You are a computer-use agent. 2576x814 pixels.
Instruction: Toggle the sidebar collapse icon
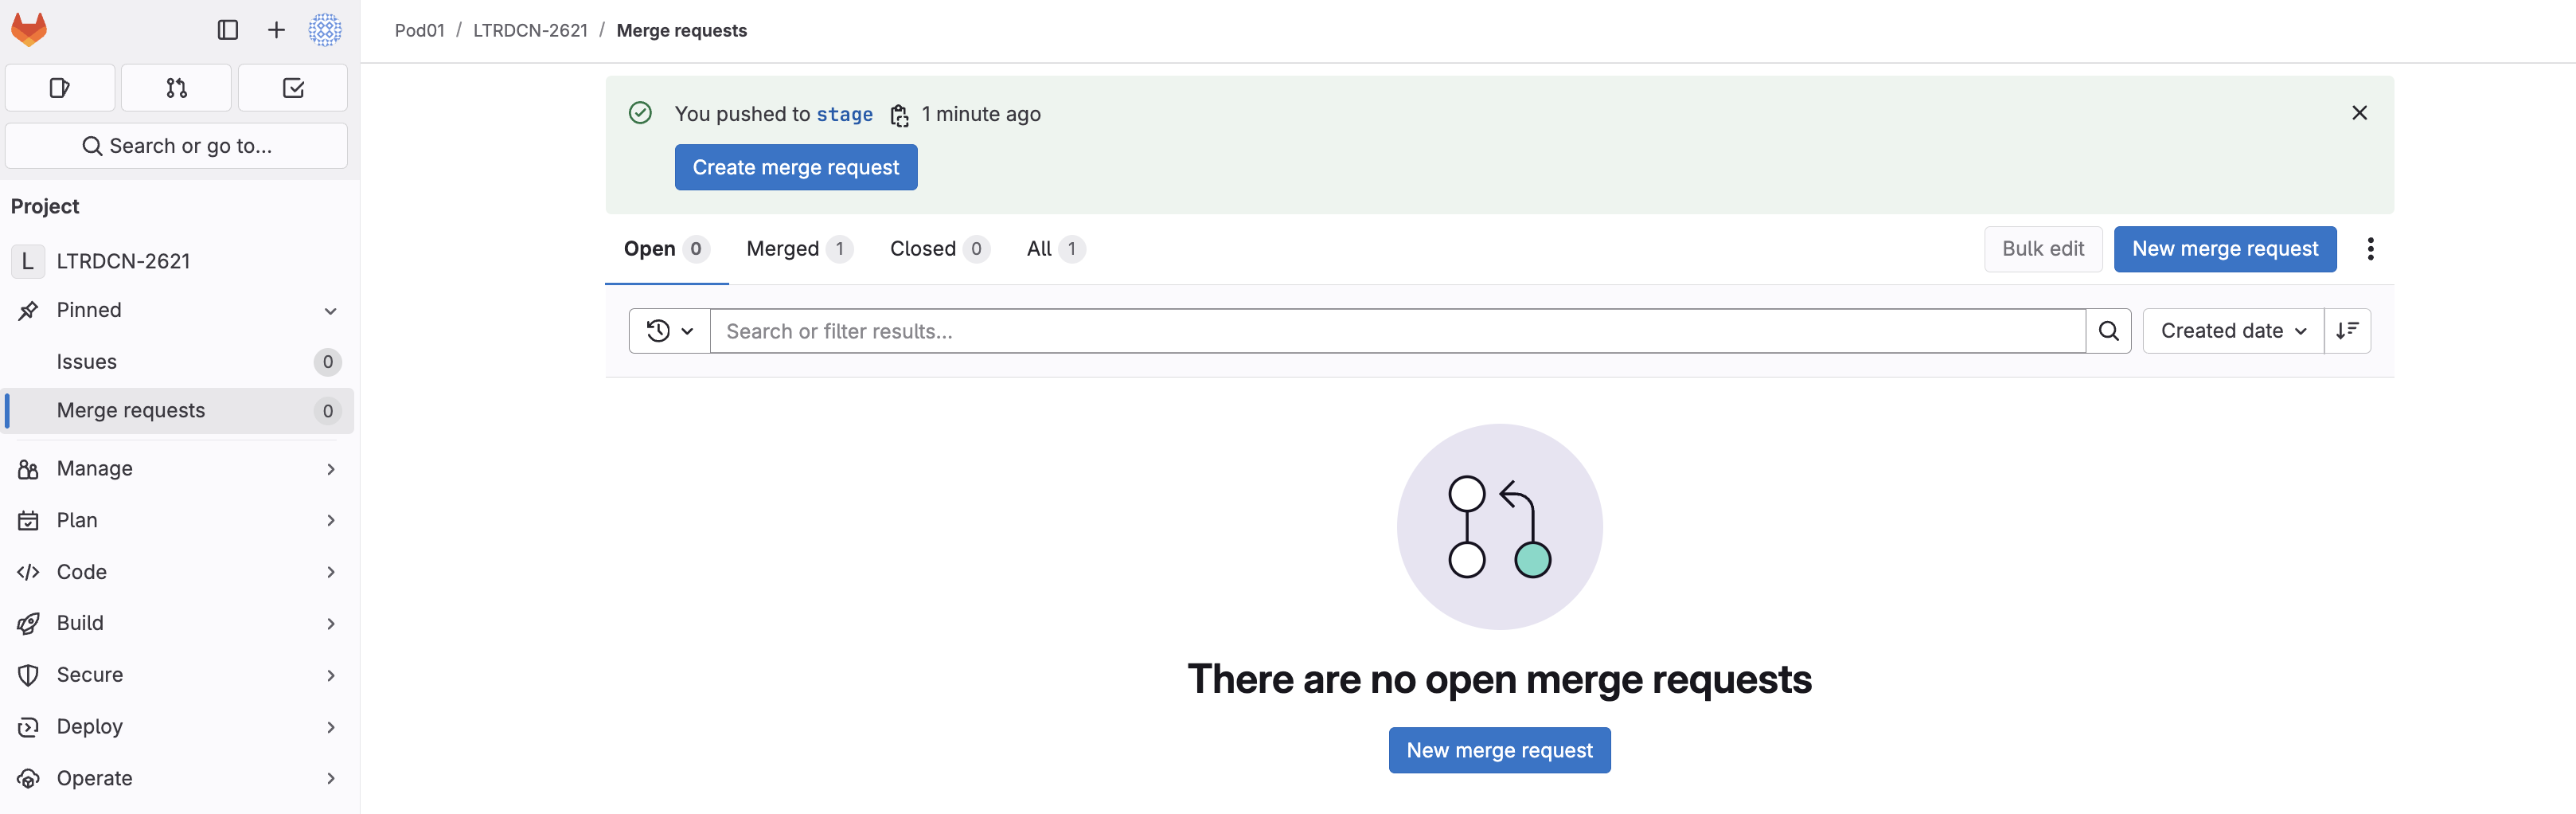click(x=228, y=30)
